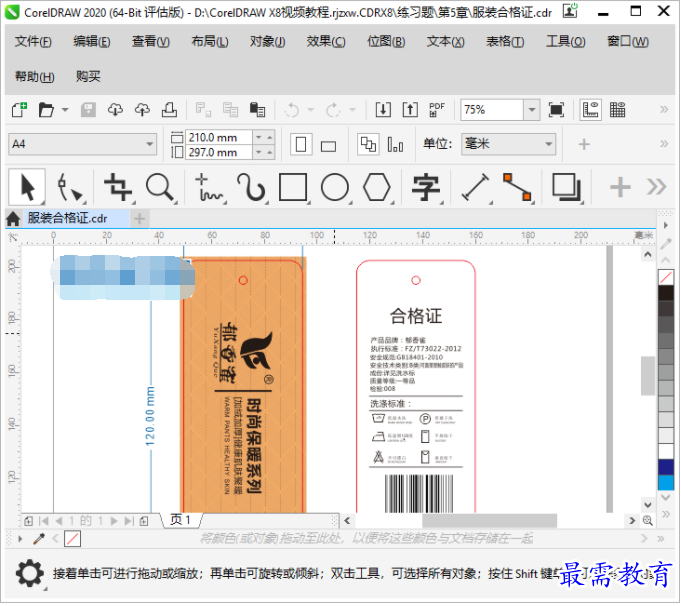Select the Ellipse tool
681x606 pixels.
pyautogui.click(x=334, y=188)
